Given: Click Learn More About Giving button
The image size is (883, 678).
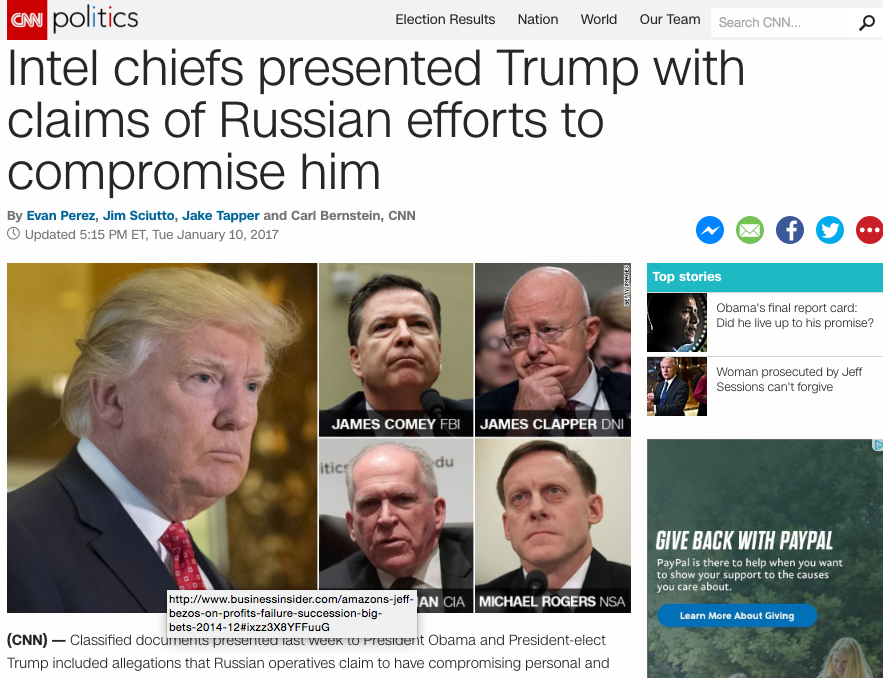Looking at the screenshot, I should coord(737,615).
